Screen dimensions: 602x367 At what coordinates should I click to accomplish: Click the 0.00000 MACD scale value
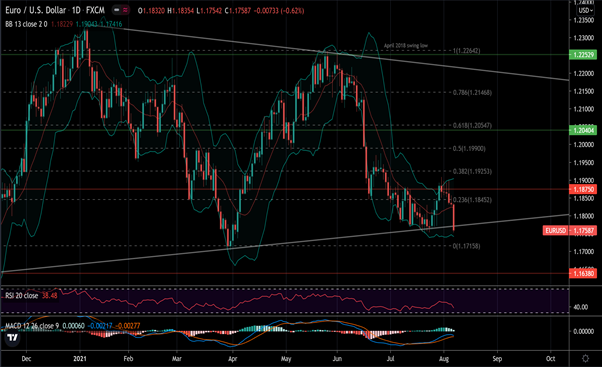(583, 331)
